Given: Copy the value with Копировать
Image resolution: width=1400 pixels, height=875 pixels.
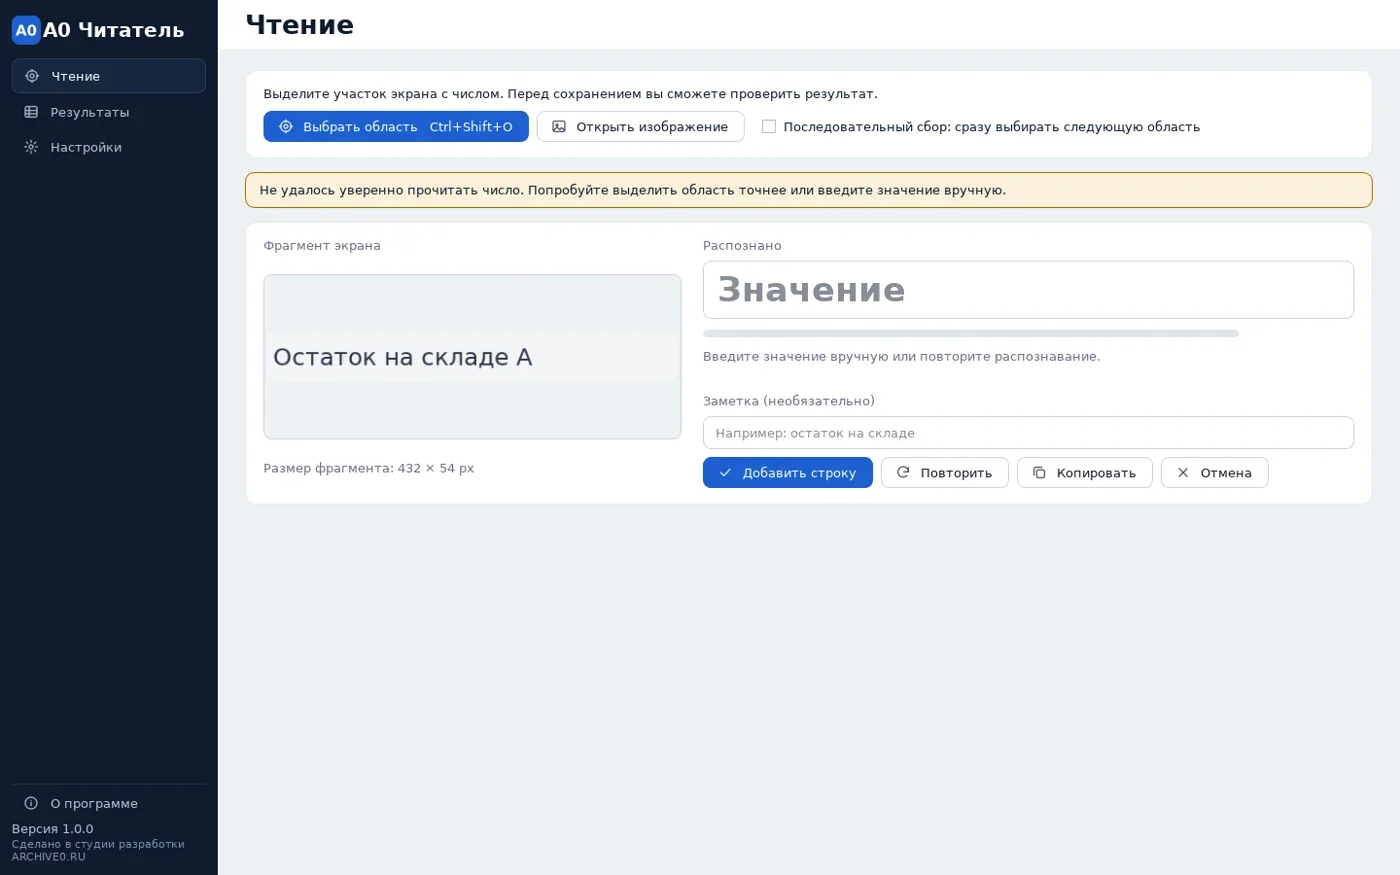Looking at the screenshot, I should point(1085,473).
